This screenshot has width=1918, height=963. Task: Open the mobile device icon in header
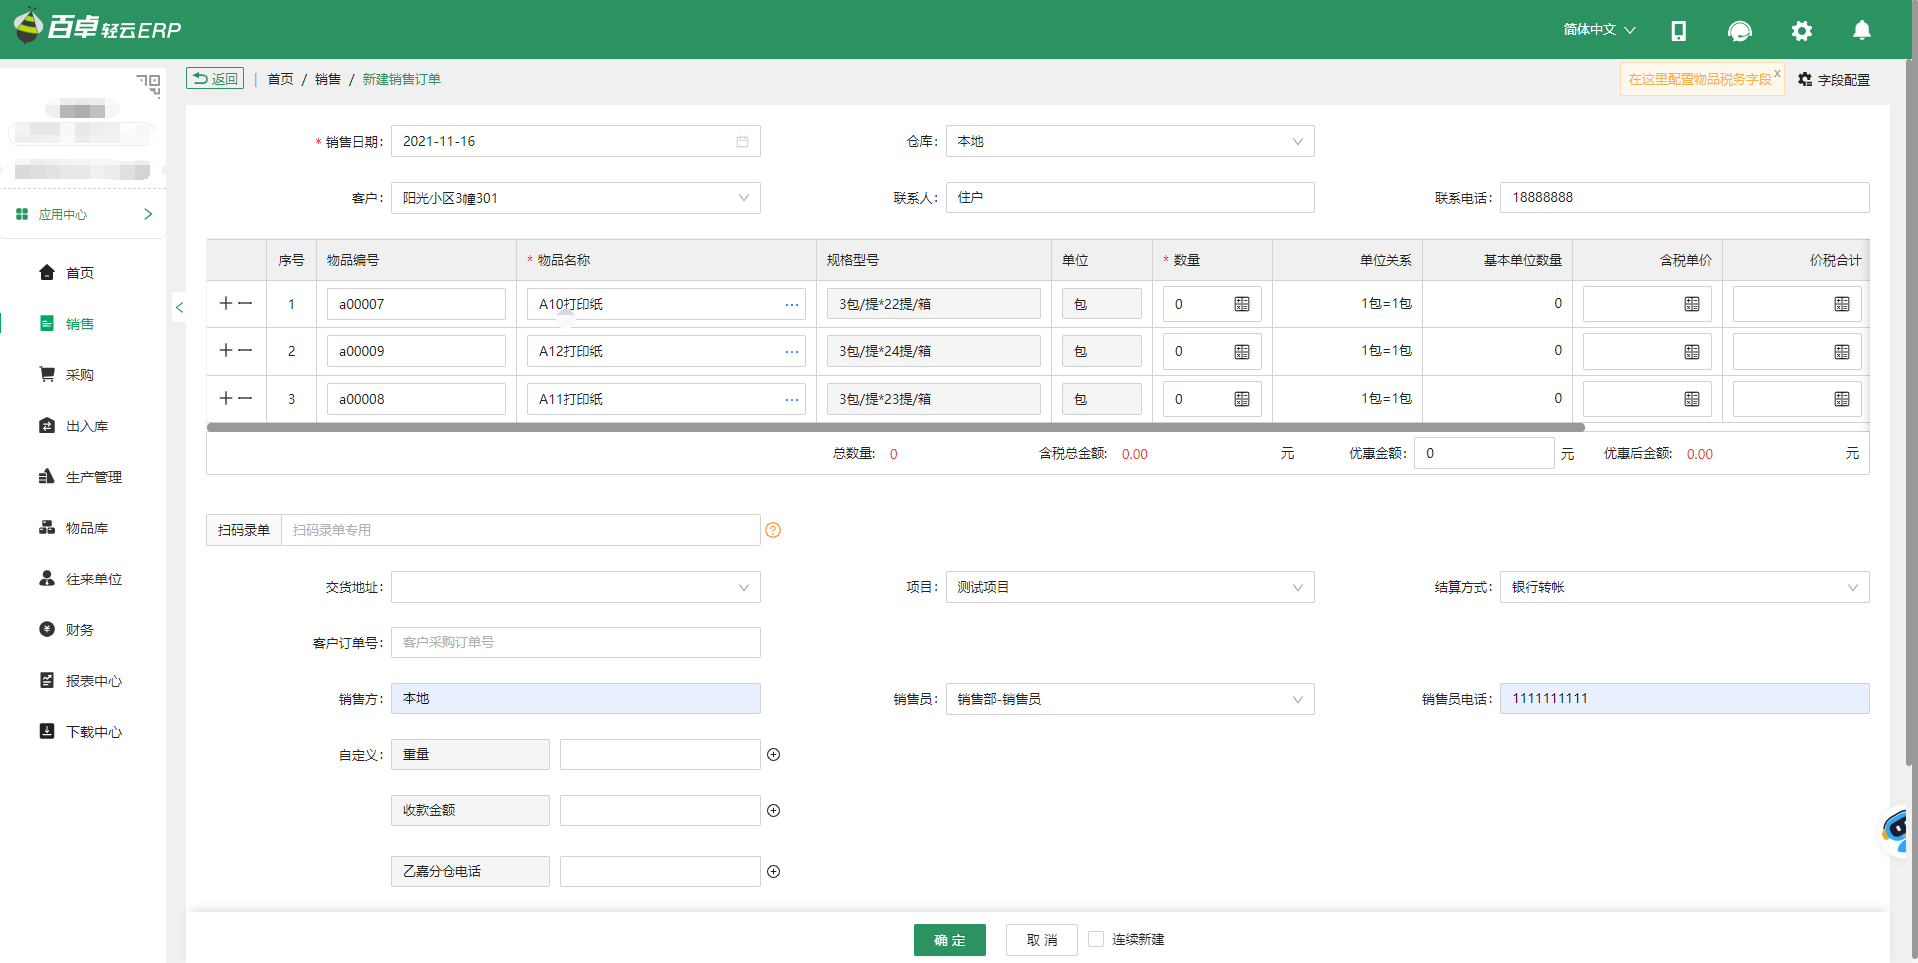1679,31
